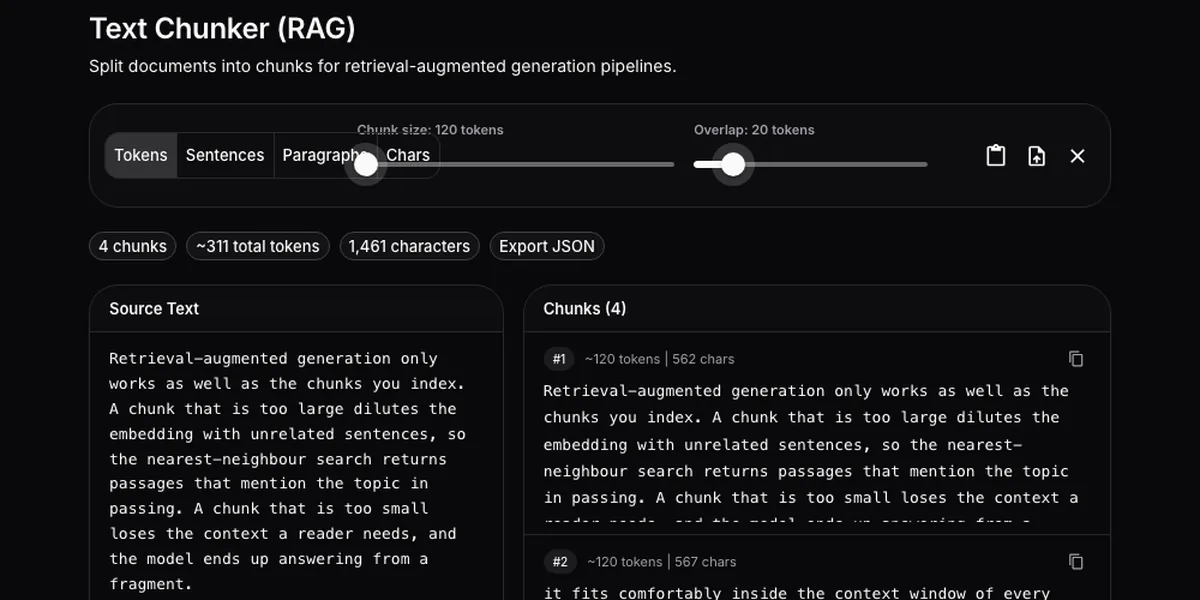The image size is (1200, 600).
Task: Click the 'Source Text' panel heading
Action: (154, 309)
